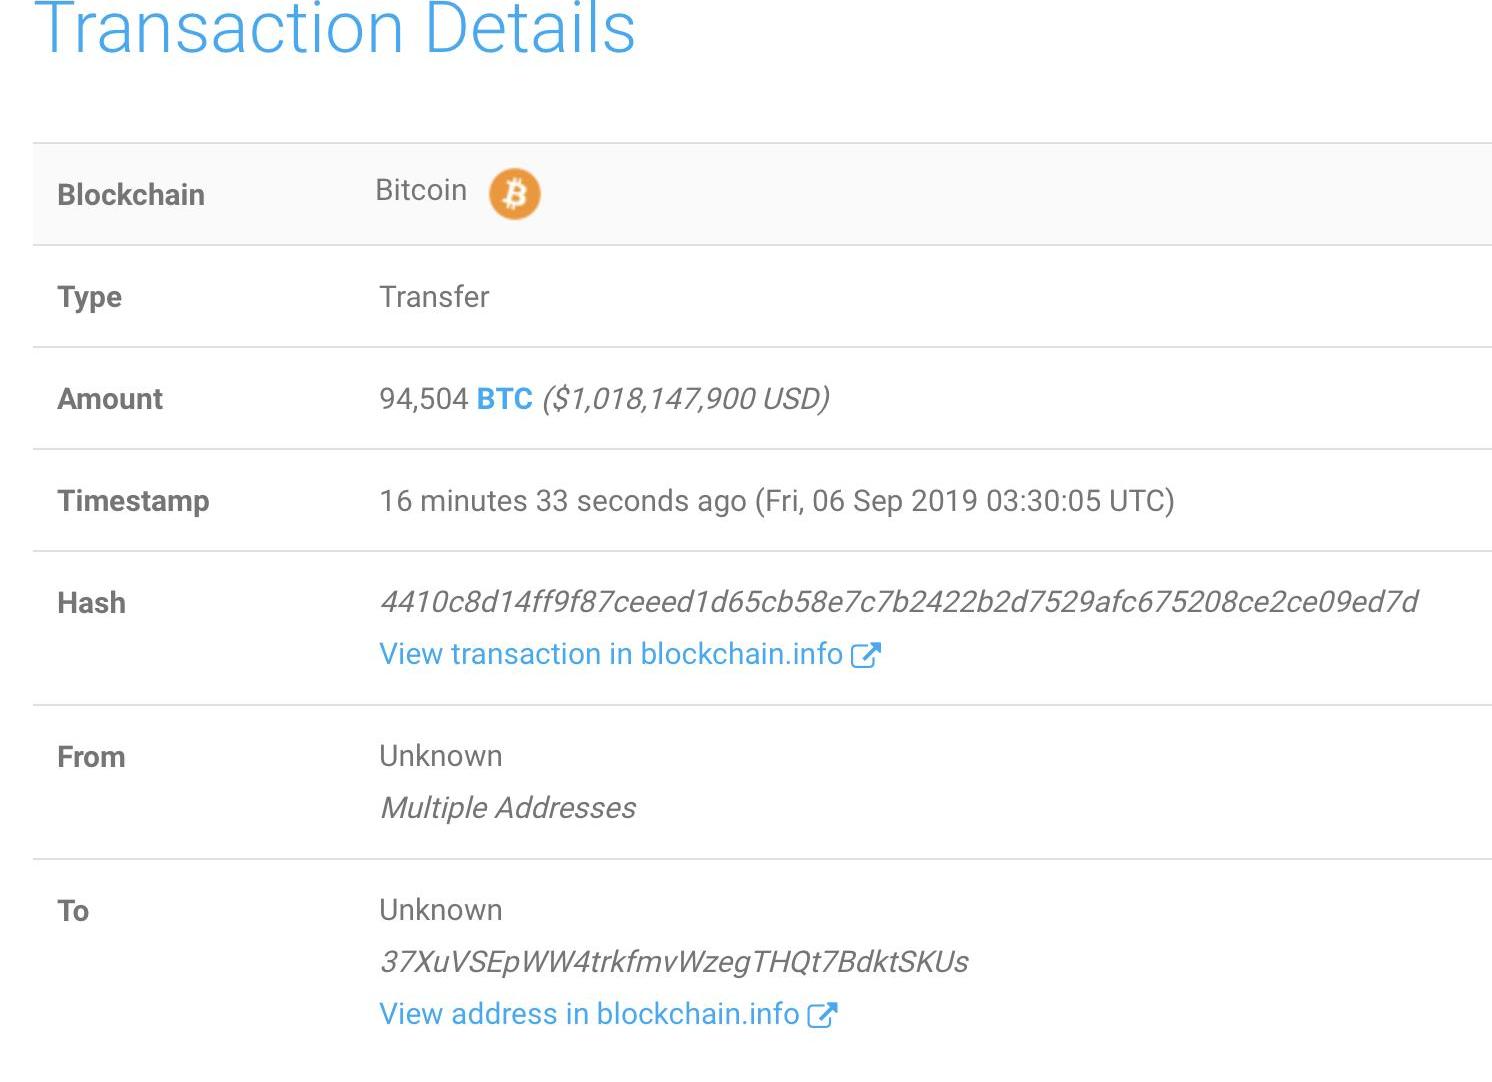
Task: Click external link icon beside address link
Action: point(822,1015)
